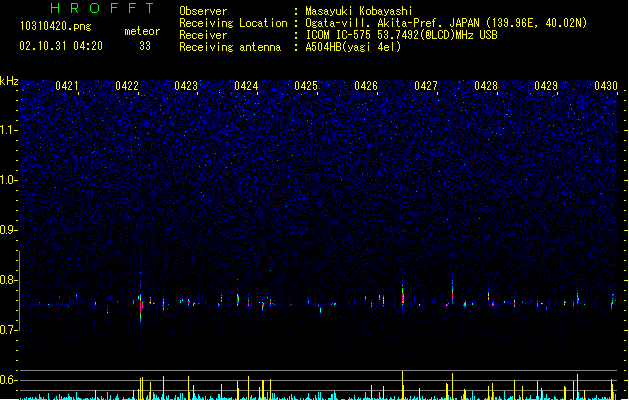The height and width of the screenshot is (400, 629).
Task: Click the 0429 time marker
Action: [x=546, y=86]
